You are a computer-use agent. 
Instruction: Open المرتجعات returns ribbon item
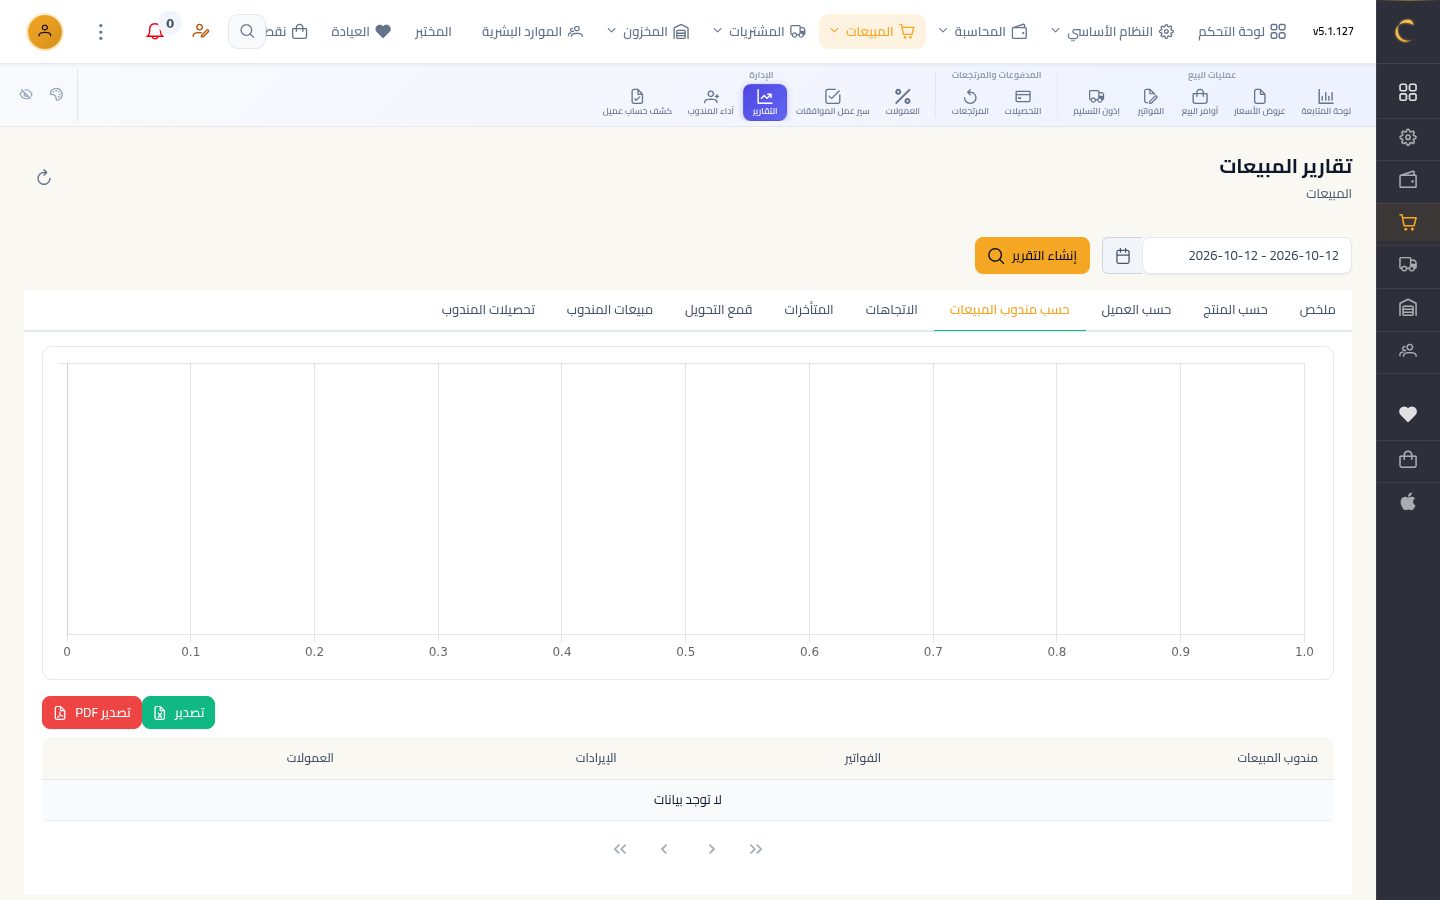pos(970,102)
